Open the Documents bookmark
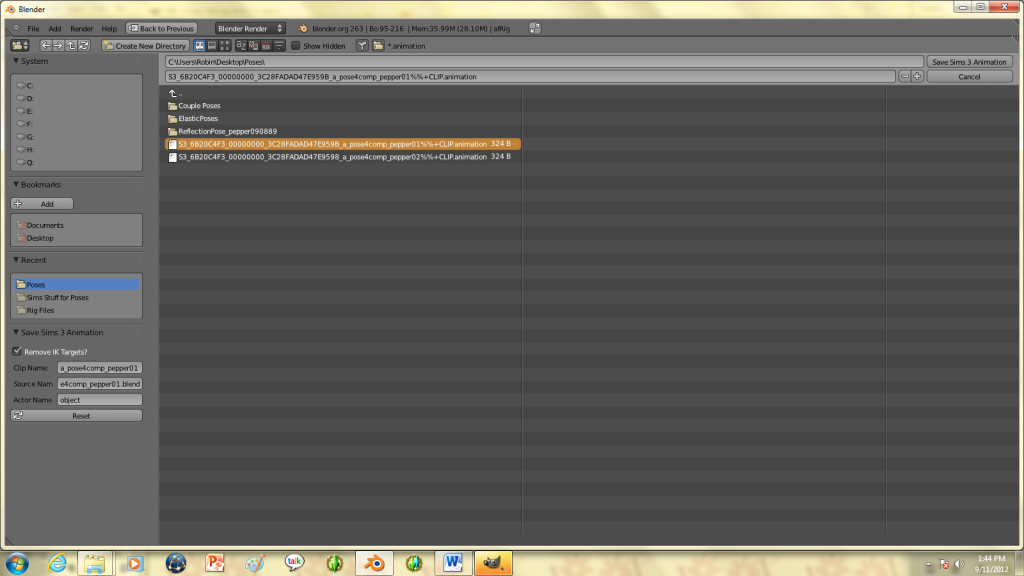1024x576 pixels. pyautogui.click(x=76, y=225)
